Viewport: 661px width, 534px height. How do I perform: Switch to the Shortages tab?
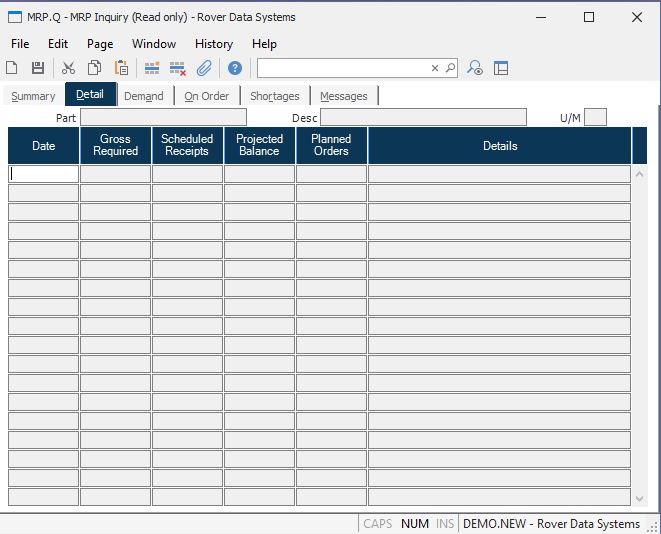click(274, 96)
